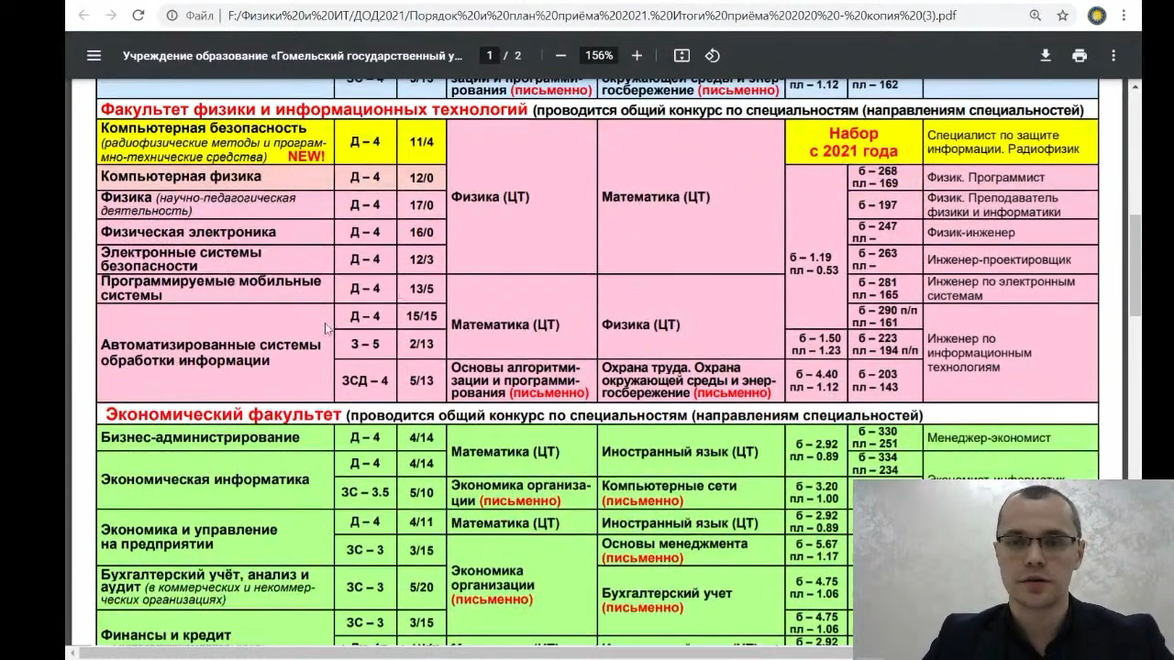The width and height of the screenshot is (1174, 660).
Task: Click 'Автоматизированные системы обработки информации' cell
Action: point(215,352)
